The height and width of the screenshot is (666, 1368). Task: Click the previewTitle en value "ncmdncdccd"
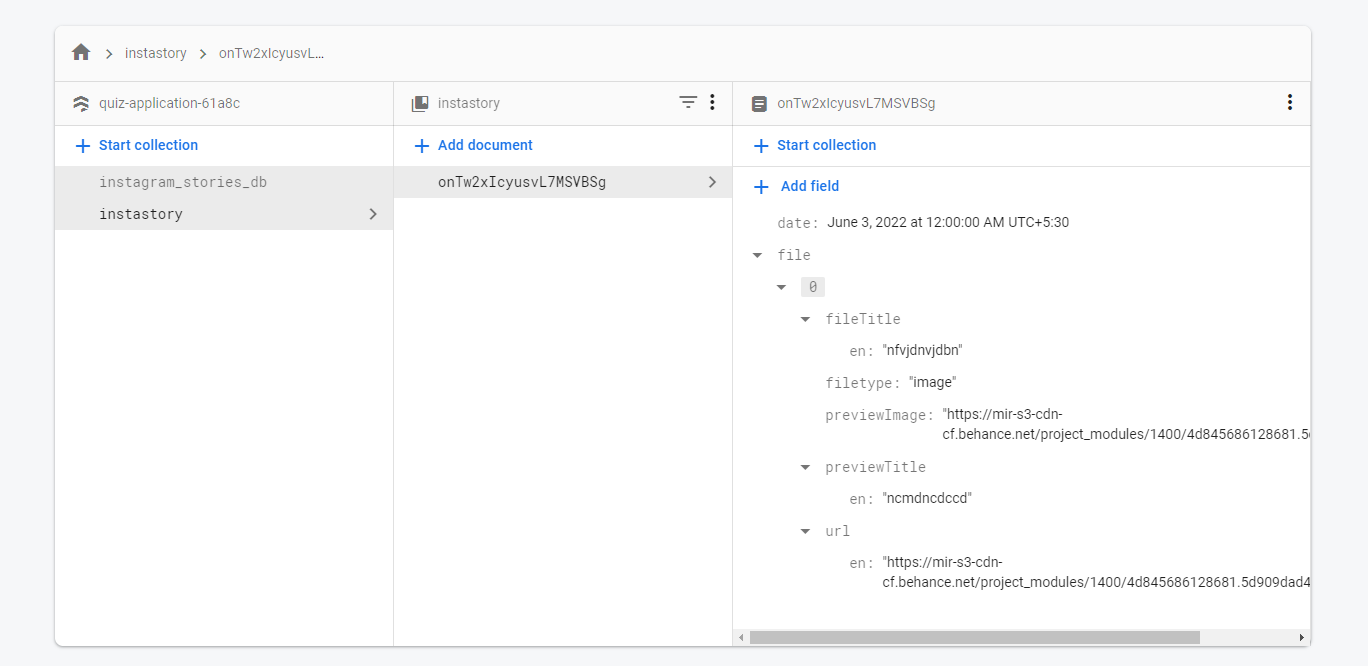tap(927, 499)
